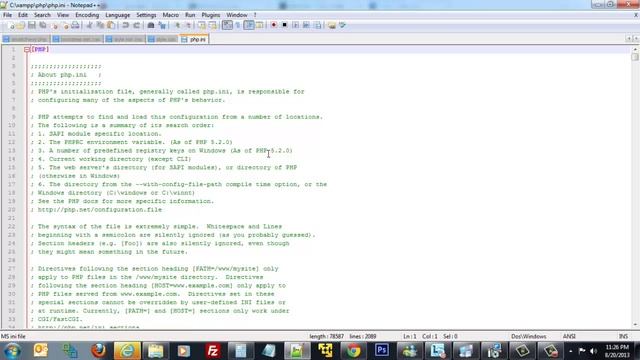
Task: Click the Save All toolbar icon
Action: (x=42, y=25)
